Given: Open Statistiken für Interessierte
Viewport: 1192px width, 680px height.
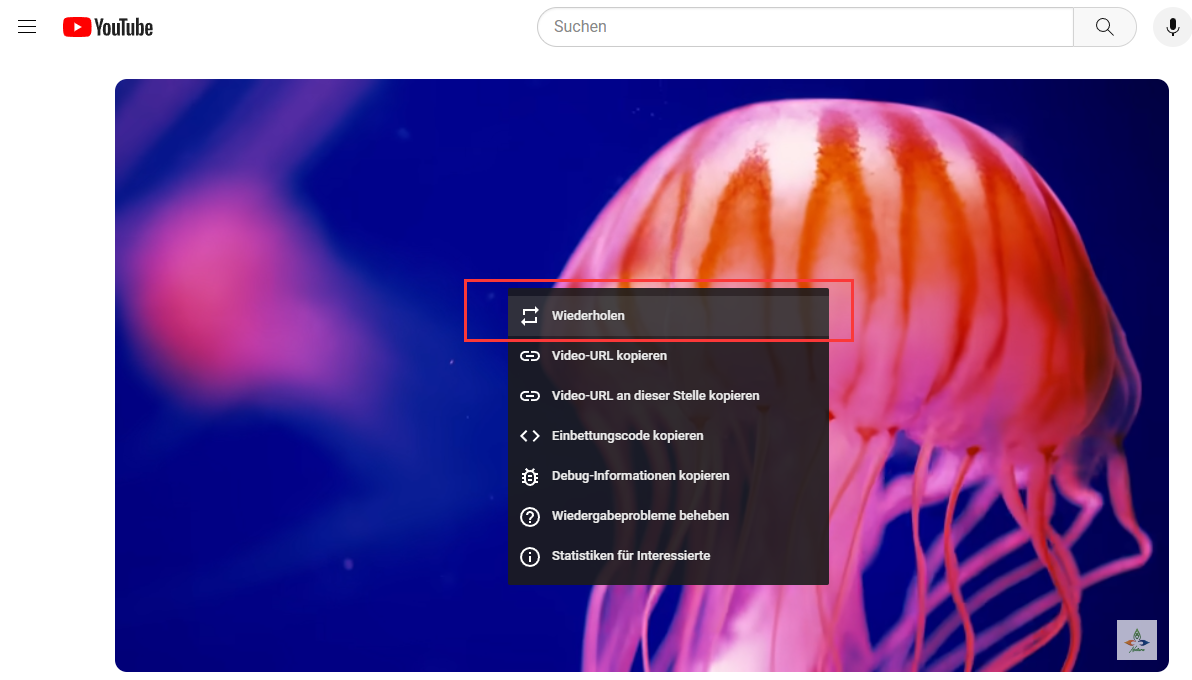Looking at the screenshot, I should [668, 556].
